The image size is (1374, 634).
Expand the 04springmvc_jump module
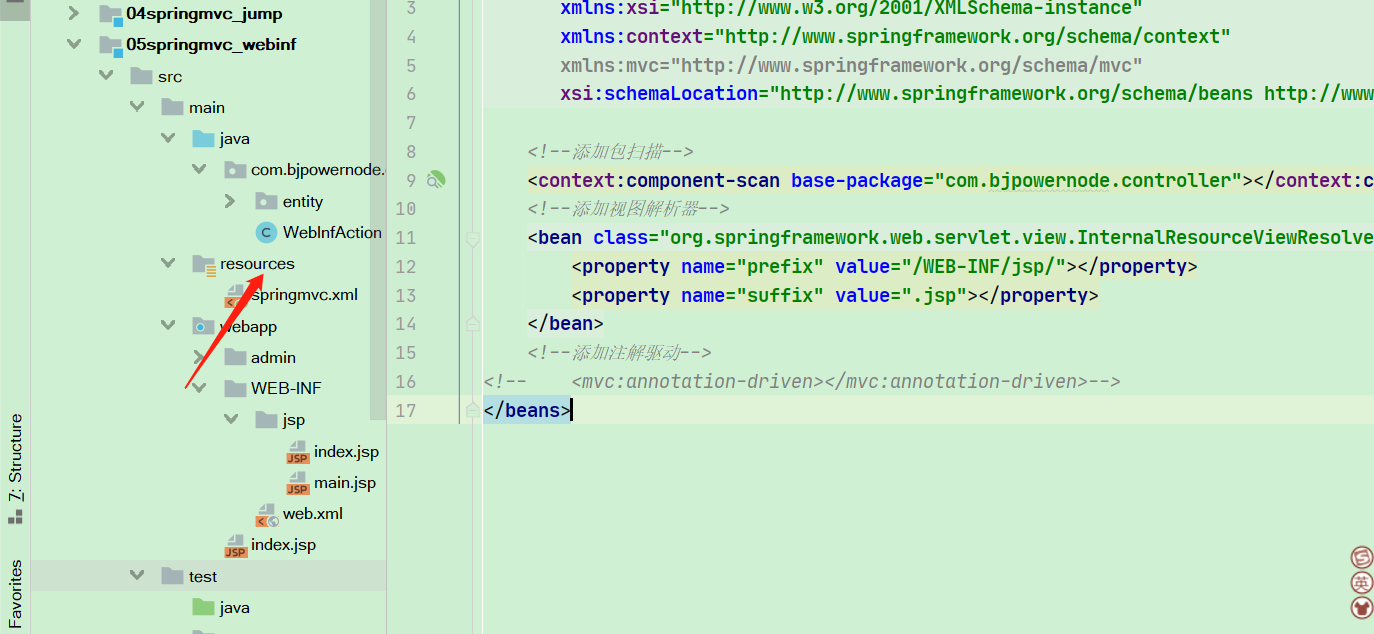(x=73, y=14)
